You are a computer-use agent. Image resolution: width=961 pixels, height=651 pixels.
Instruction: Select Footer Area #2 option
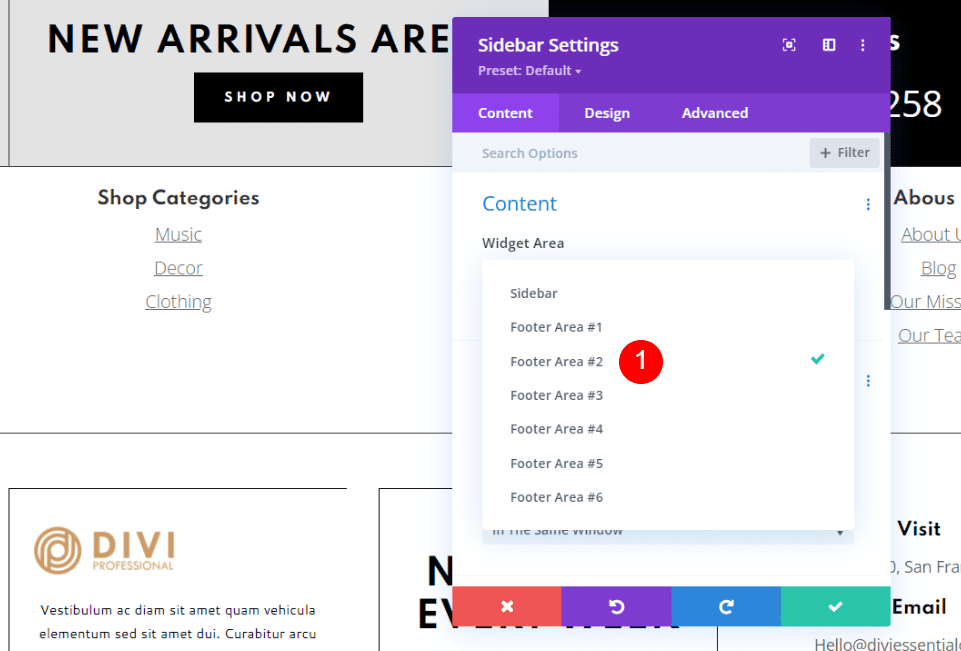[x=557, y=361]
